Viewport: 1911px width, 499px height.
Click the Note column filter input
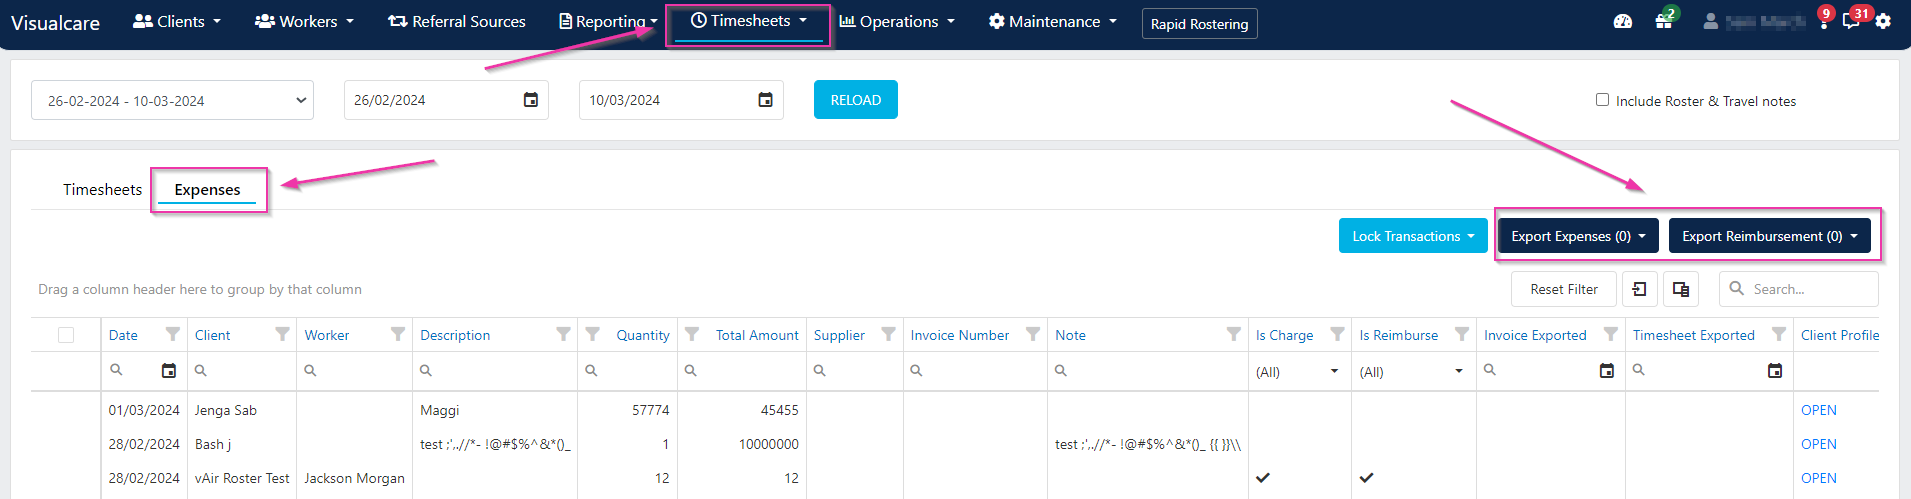(1147, 371)
